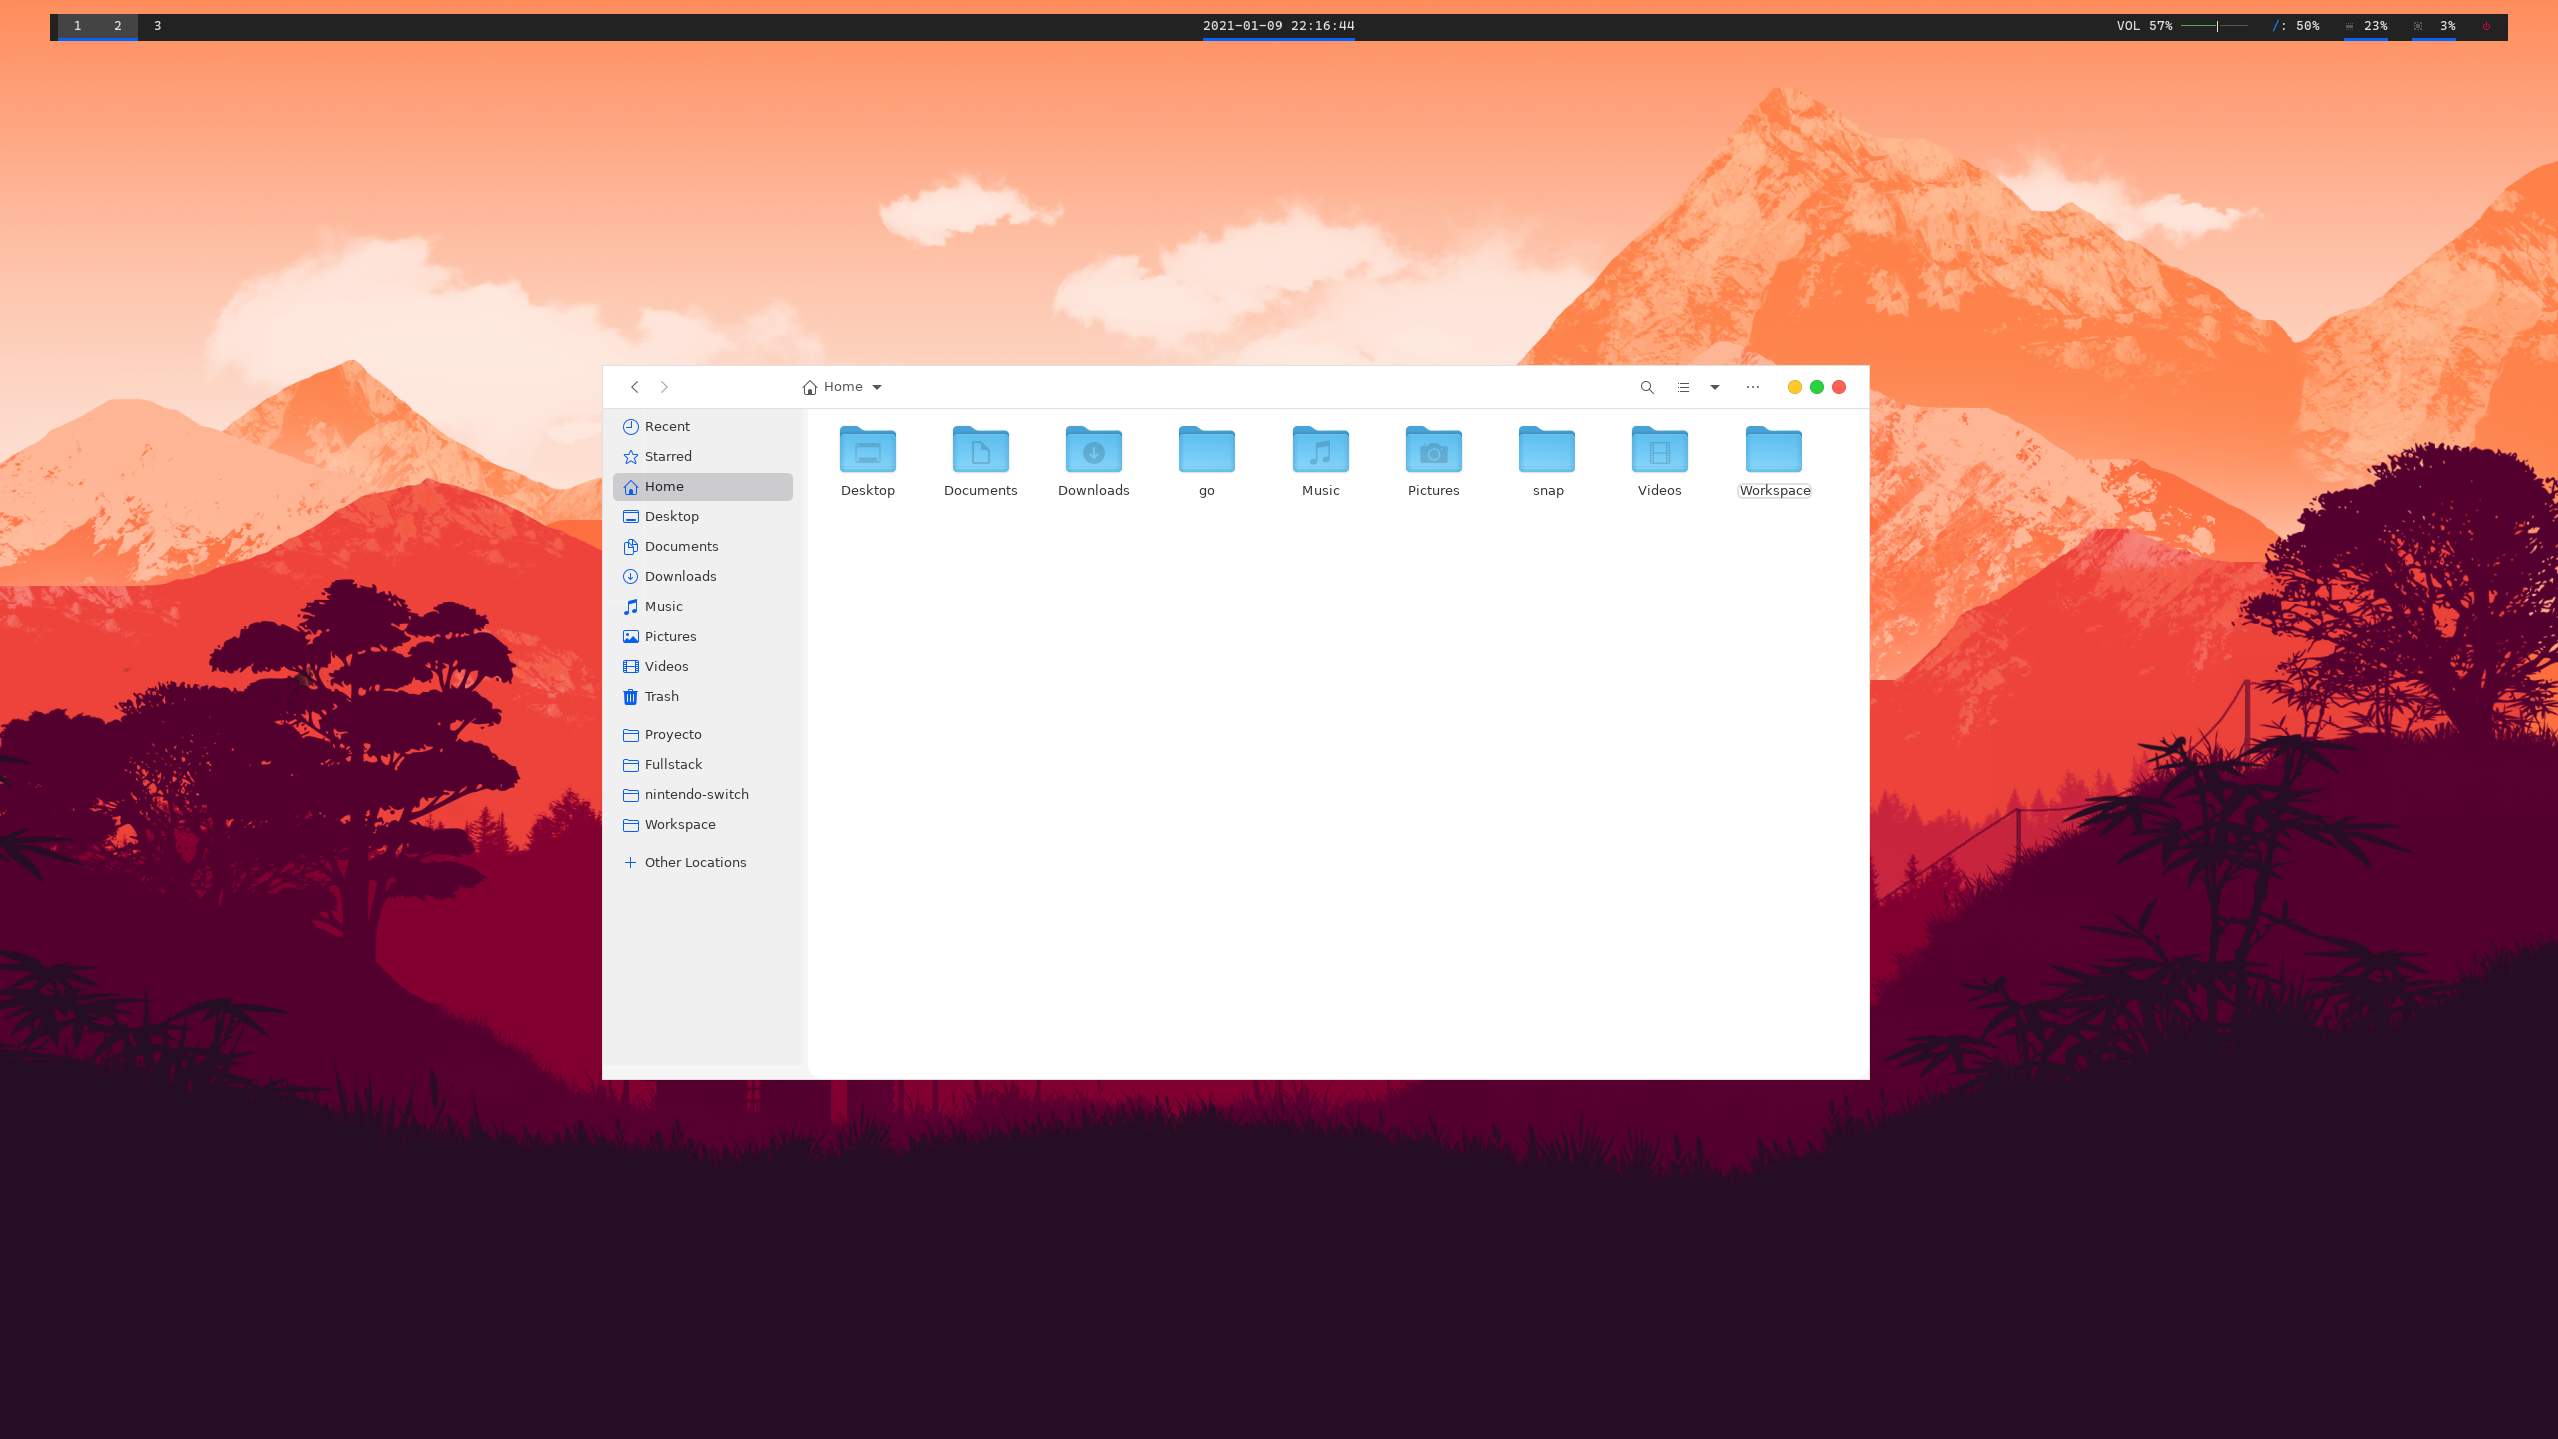Go back with the left arrow

634,387
